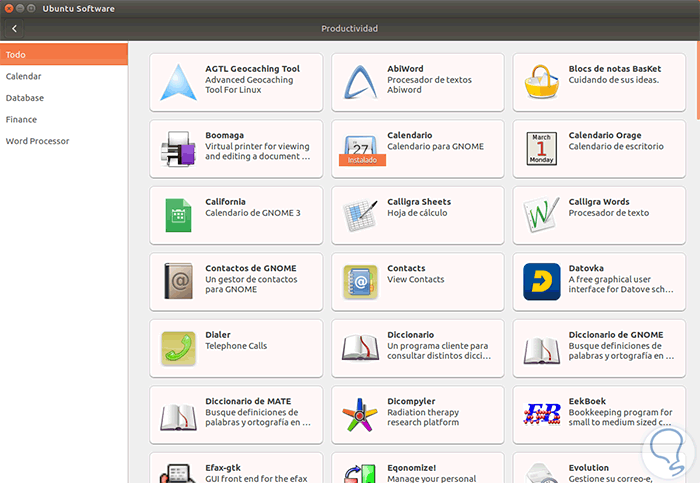700x483 pixels.
Task: Click the EekBoek EB logo icon
Action: (542, 414)
